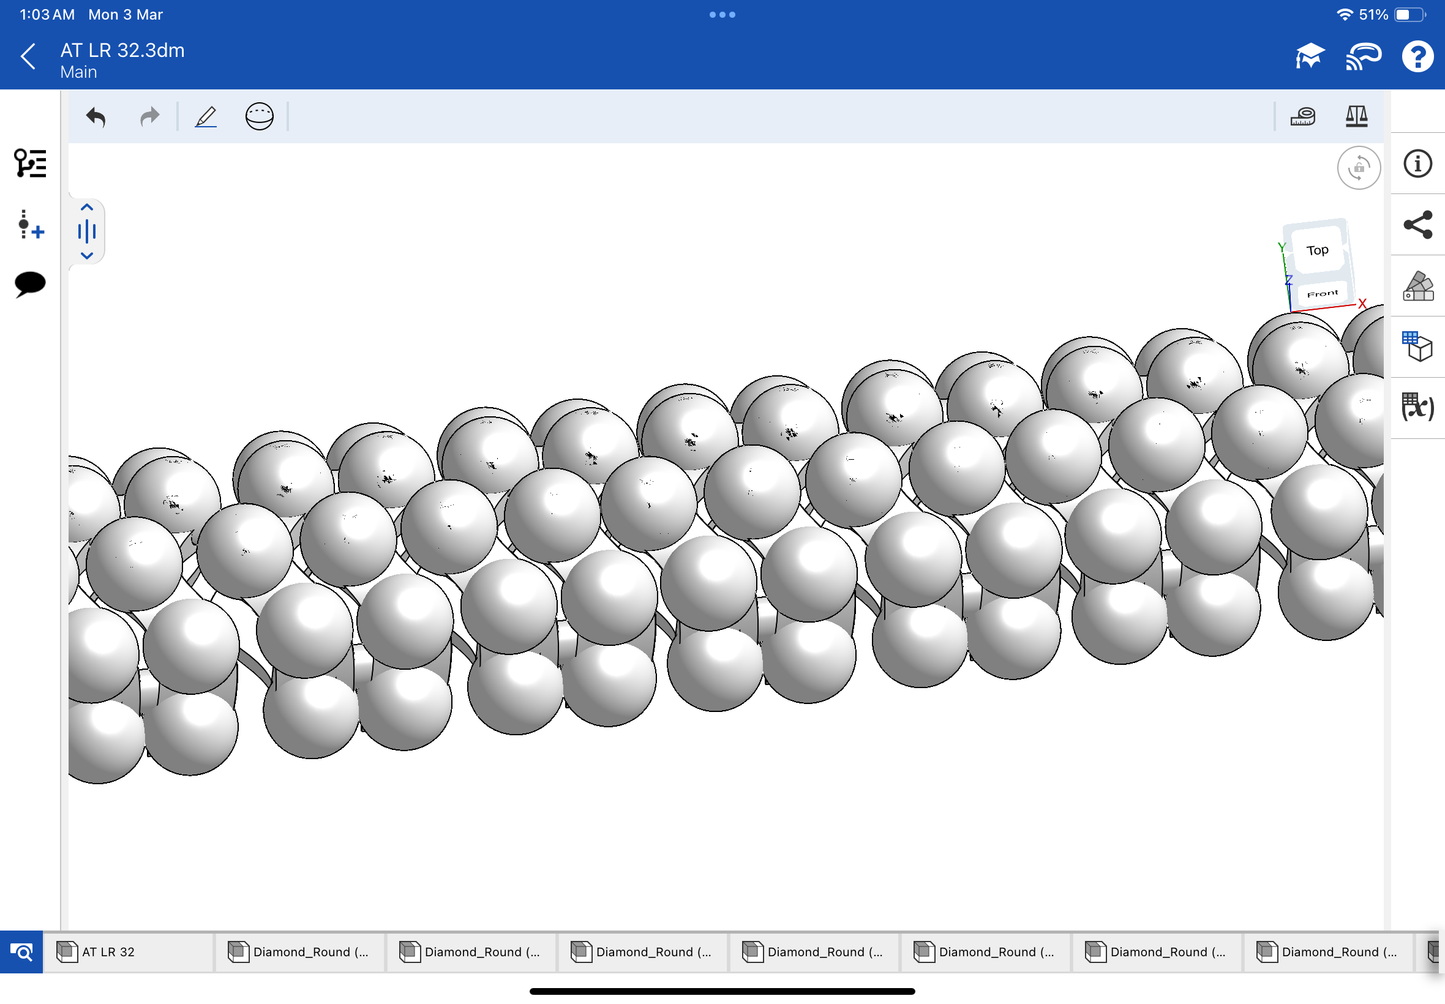
Task: Switch to the AT LR 32 tab
Action: (x=130, y=952)
